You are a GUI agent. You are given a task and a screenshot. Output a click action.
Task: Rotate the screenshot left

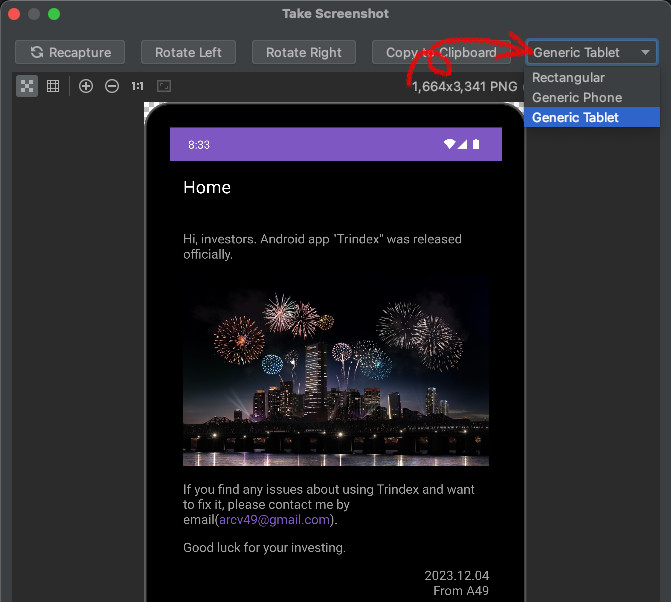188,52
